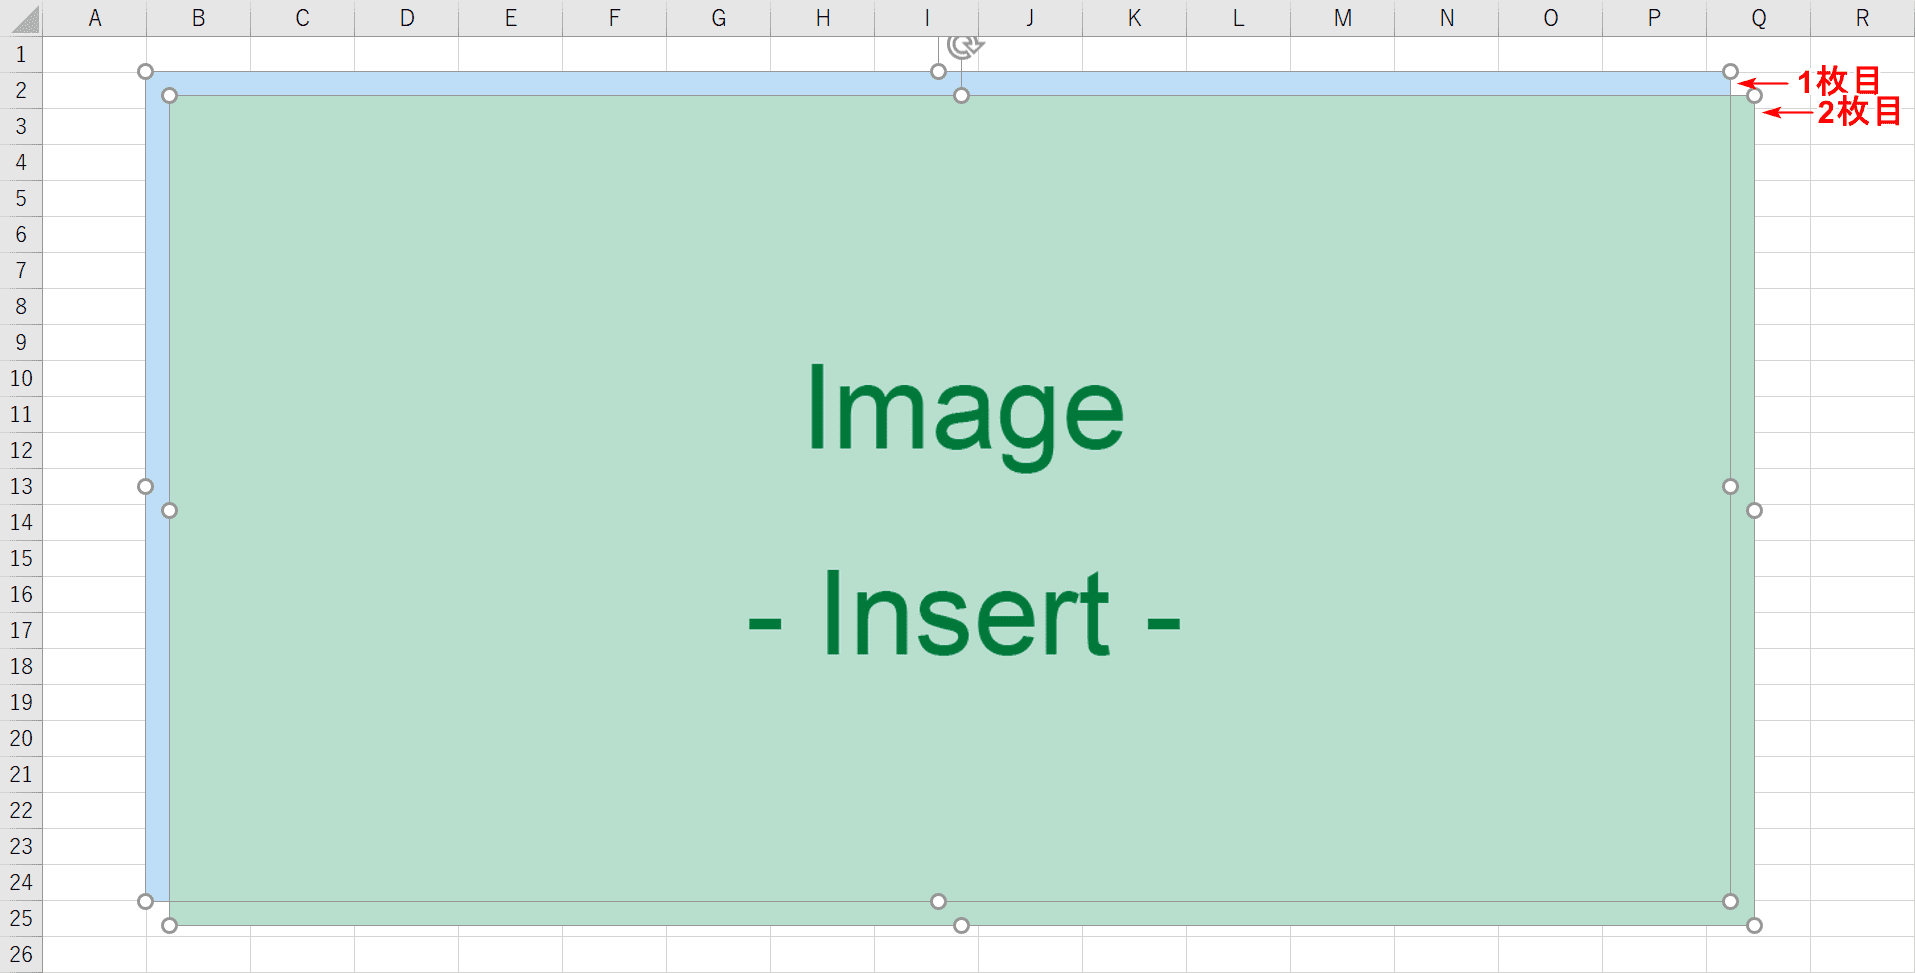This screenshot has width=1915, height=973.
Task: Select row 9 header
Action: pyautogui.click(x=21, y=342)
